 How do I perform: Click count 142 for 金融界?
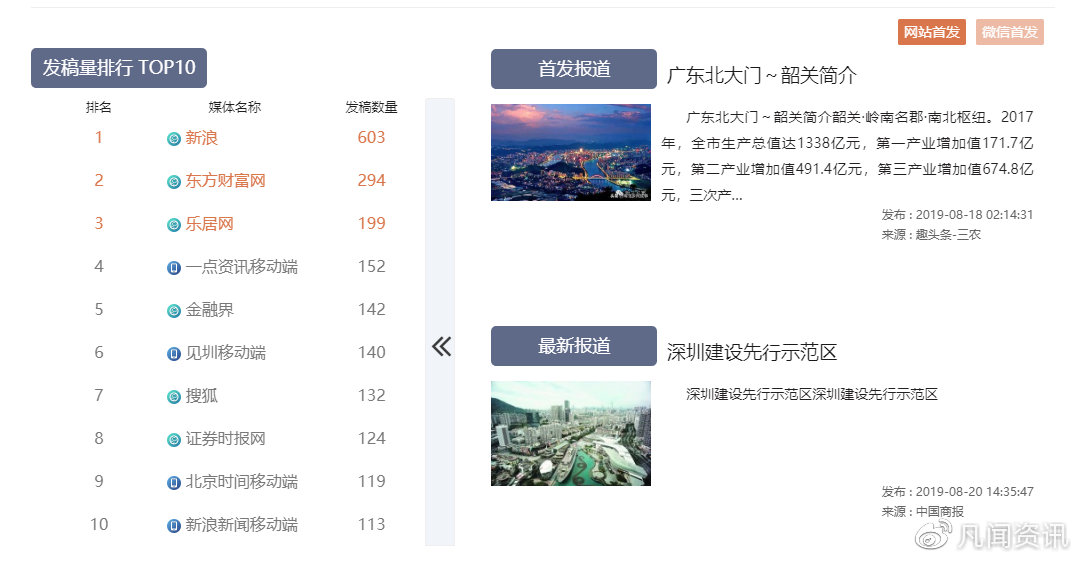tap(372, 310)
